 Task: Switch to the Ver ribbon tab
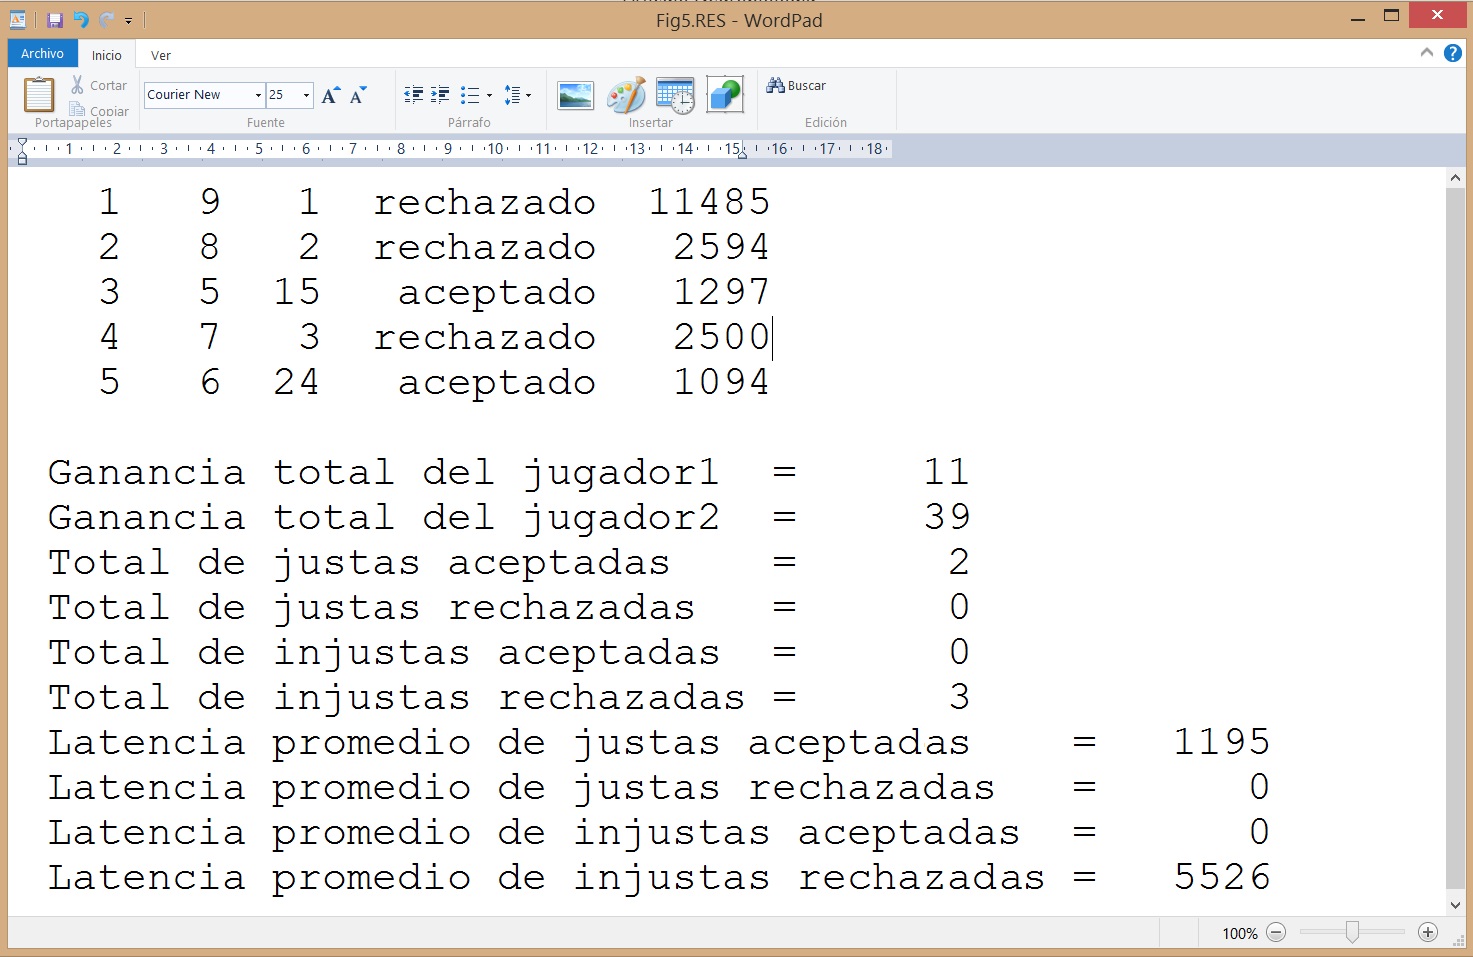[x=160, y=55]
